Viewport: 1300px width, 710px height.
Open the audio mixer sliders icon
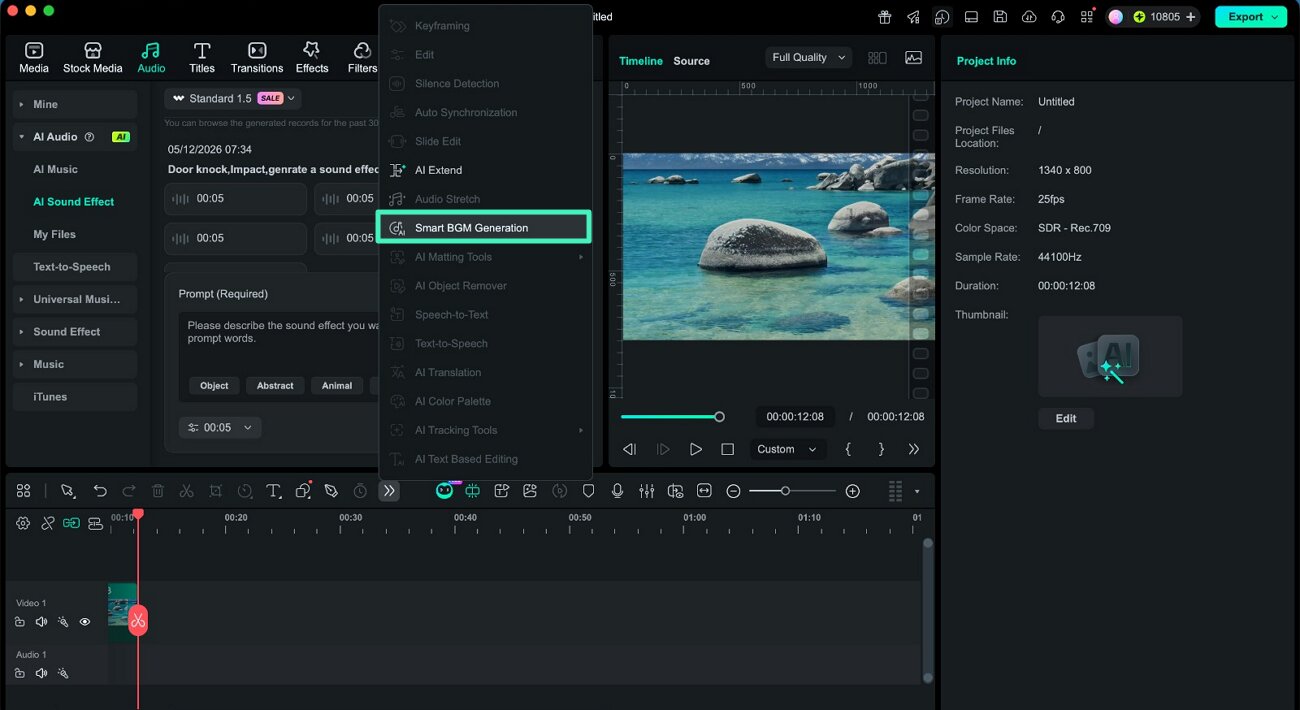[647, 491]
